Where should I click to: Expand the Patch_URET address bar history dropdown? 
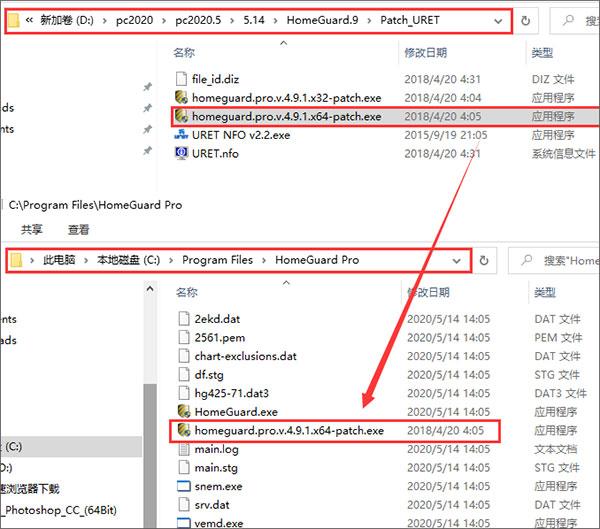pos(498,21)
